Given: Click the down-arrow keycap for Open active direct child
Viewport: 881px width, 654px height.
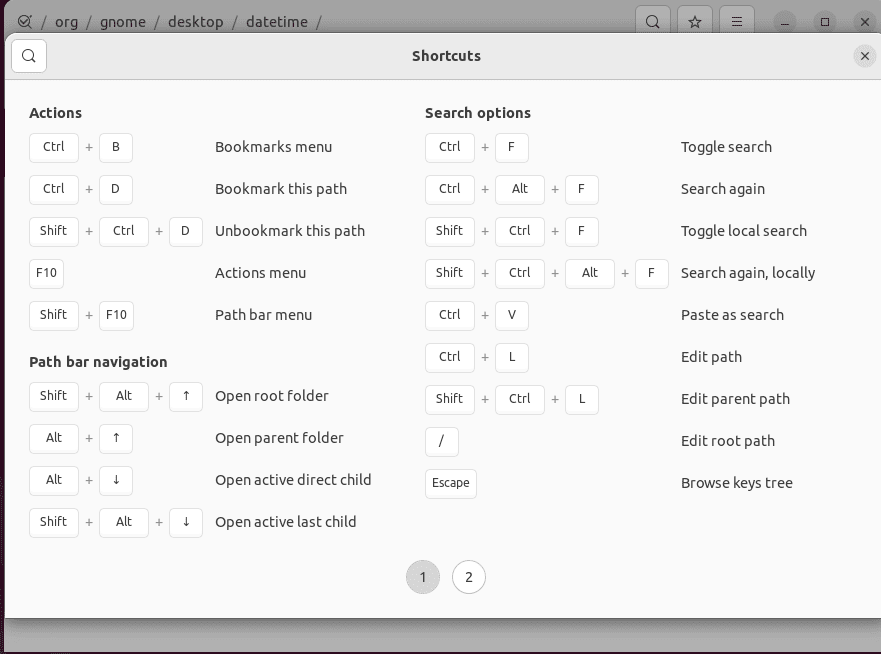Looking at the screenshot, I should tap(116, 480).
